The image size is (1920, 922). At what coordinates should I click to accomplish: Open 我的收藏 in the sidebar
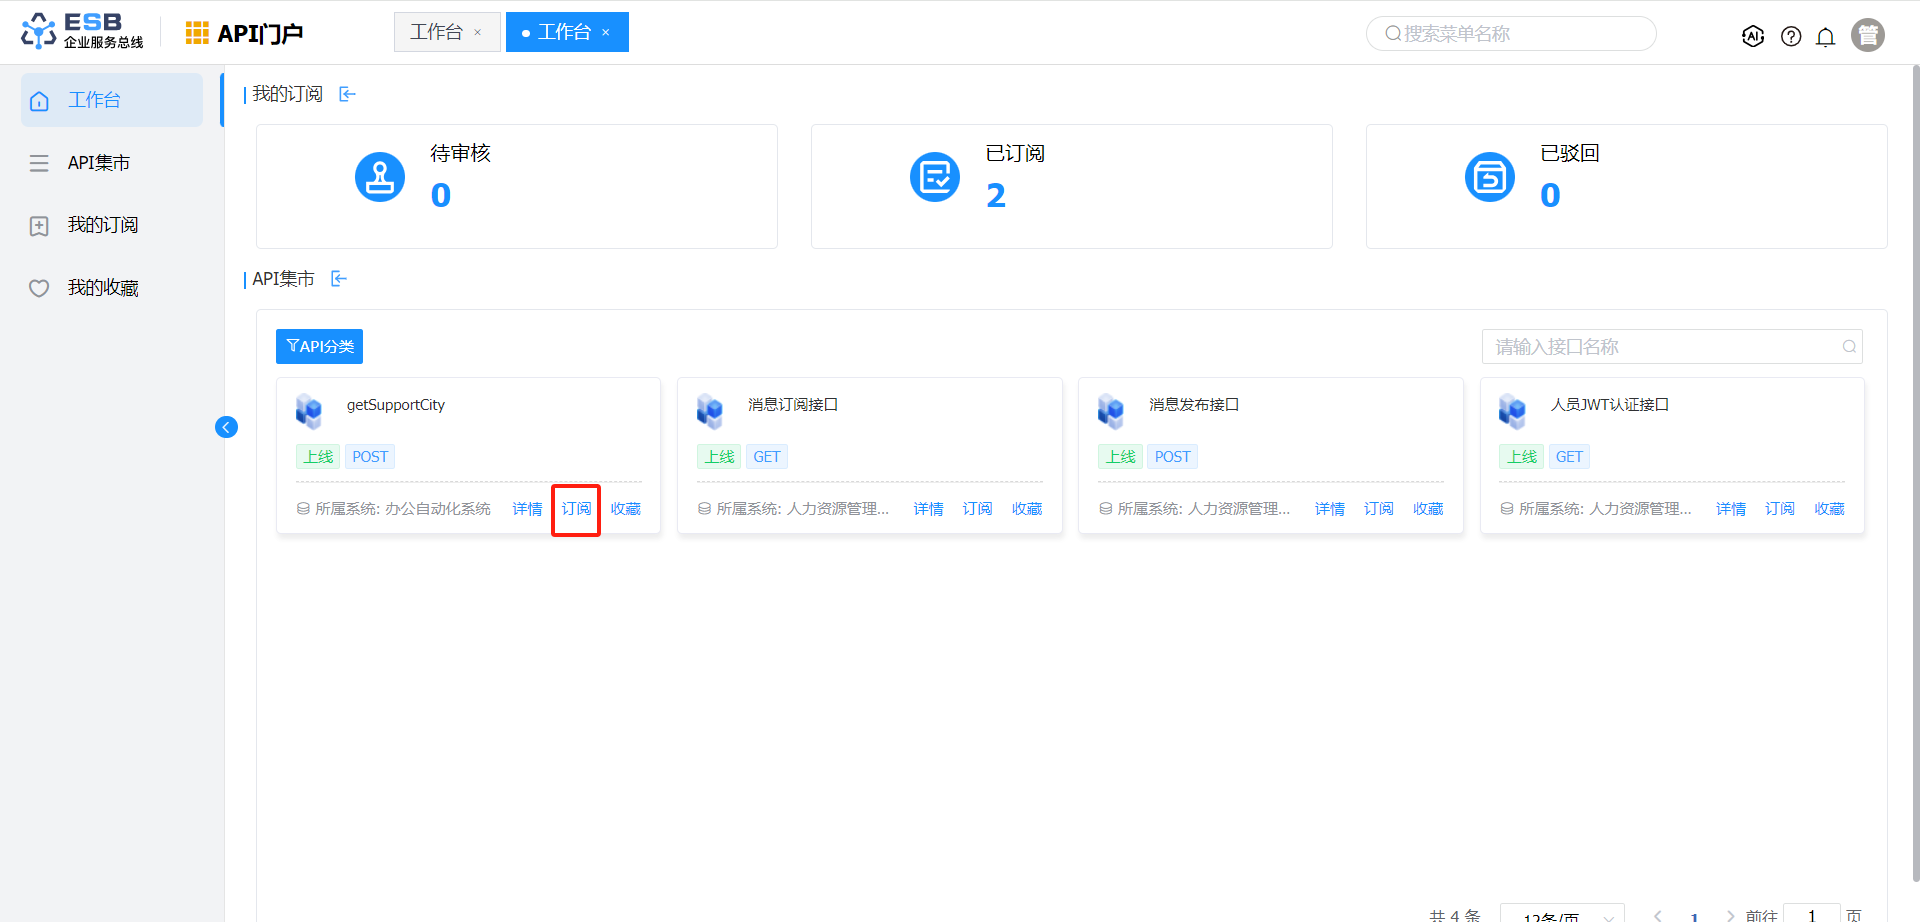tap(102, 288)
